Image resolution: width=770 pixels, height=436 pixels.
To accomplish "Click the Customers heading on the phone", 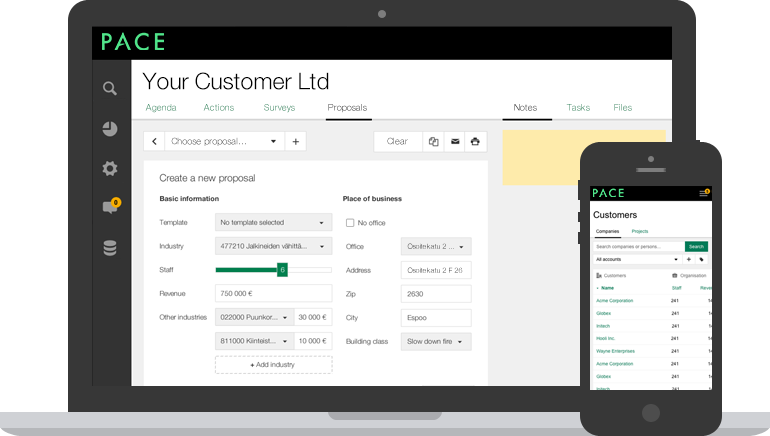I will [x=615, y=215].
